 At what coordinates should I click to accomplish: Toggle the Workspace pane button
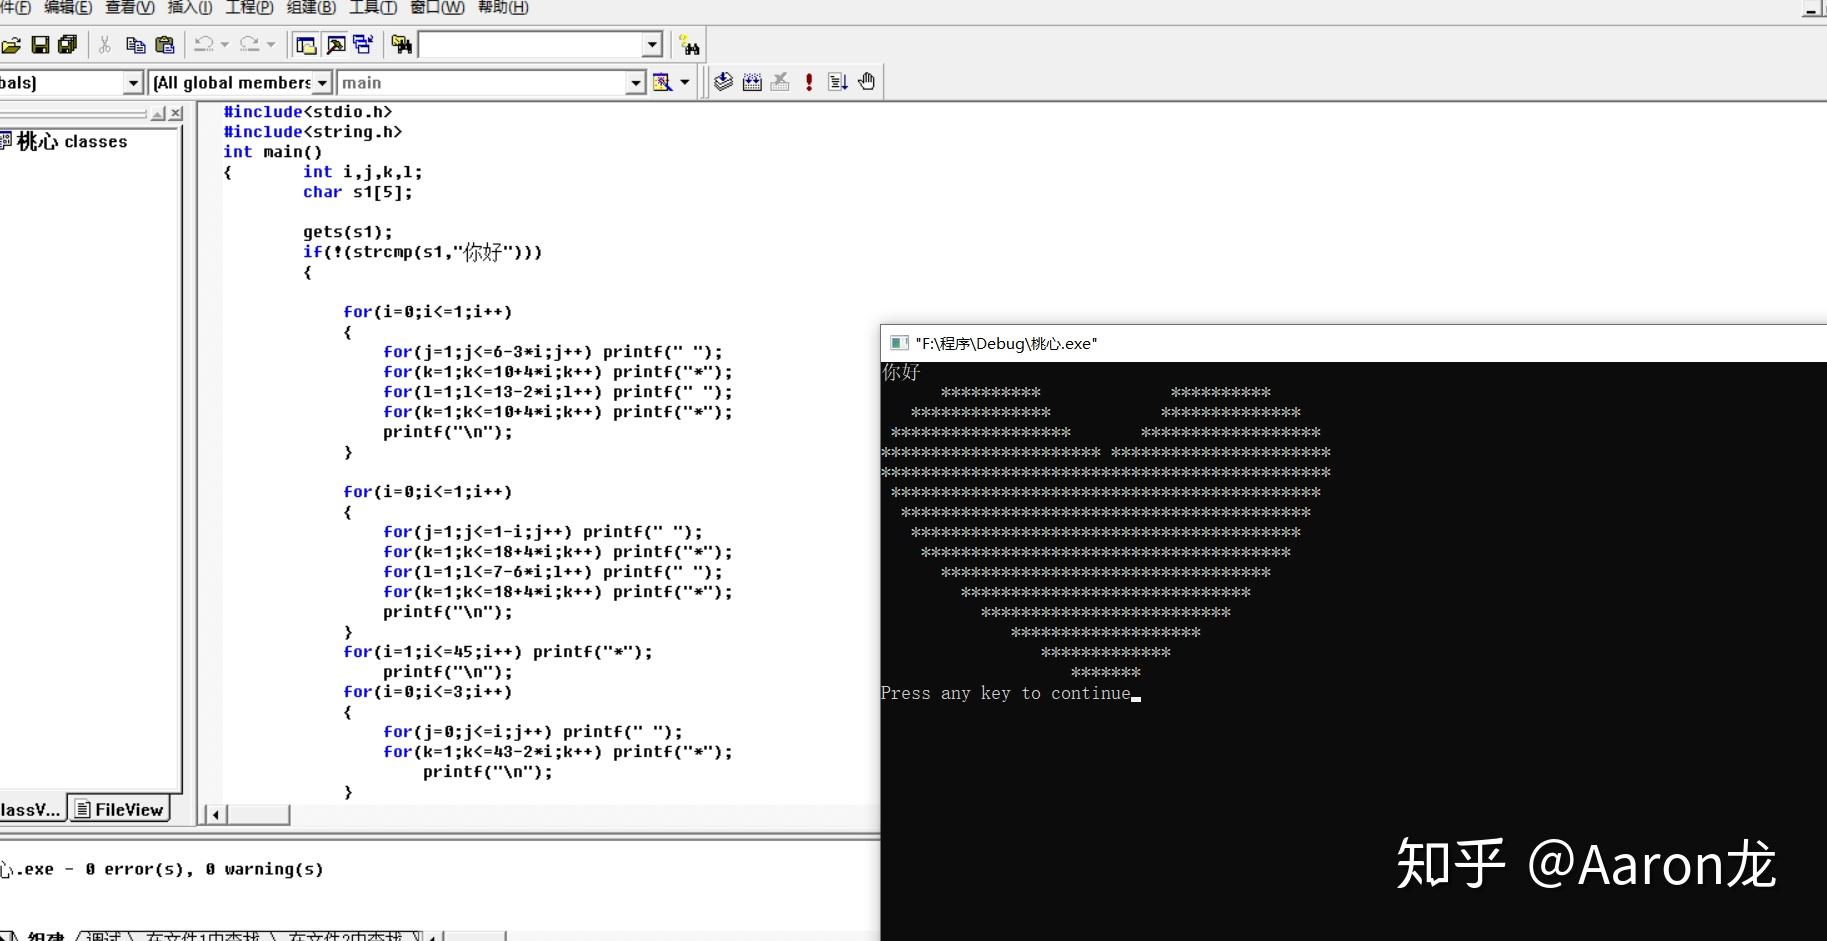(x=306, y=45)
